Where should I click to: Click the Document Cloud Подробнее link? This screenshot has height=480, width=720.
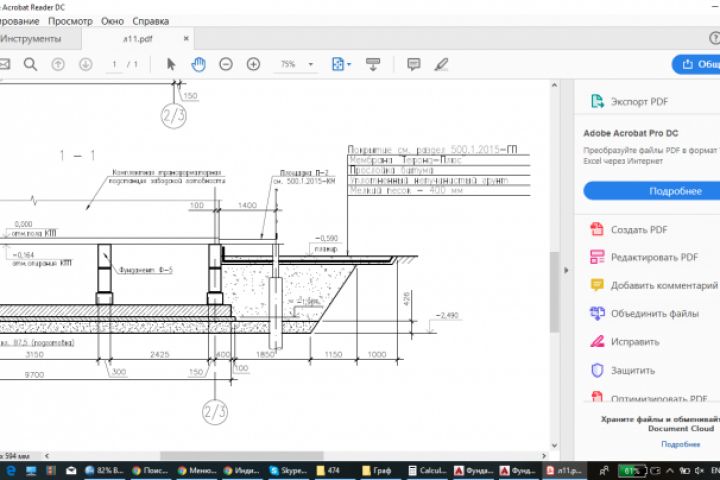click(x=679, y=443)
